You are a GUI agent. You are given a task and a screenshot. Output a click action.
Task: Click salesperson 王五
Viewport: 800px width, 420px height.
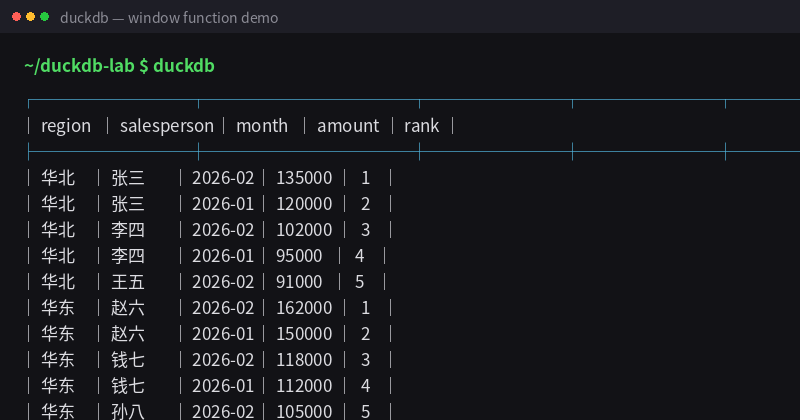pyautogui.click(x=128, y=282)
